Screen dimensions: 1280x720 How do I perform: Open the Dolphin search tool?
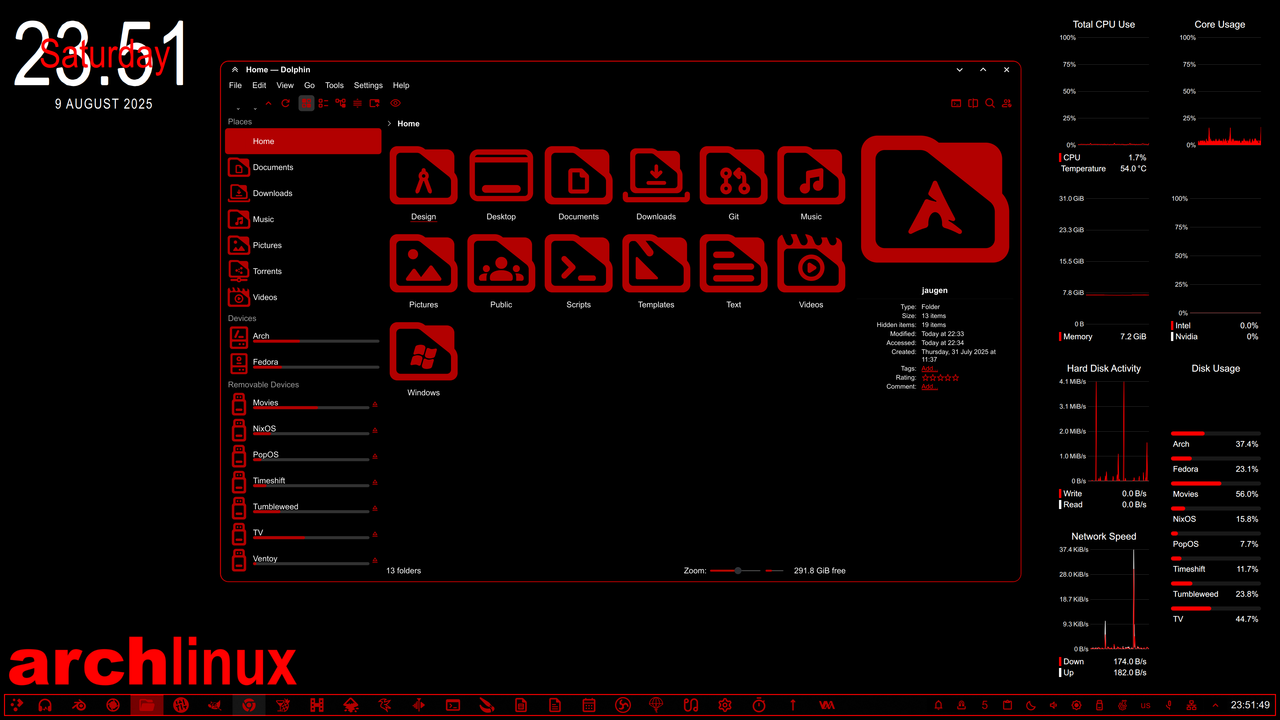point(990,103)
